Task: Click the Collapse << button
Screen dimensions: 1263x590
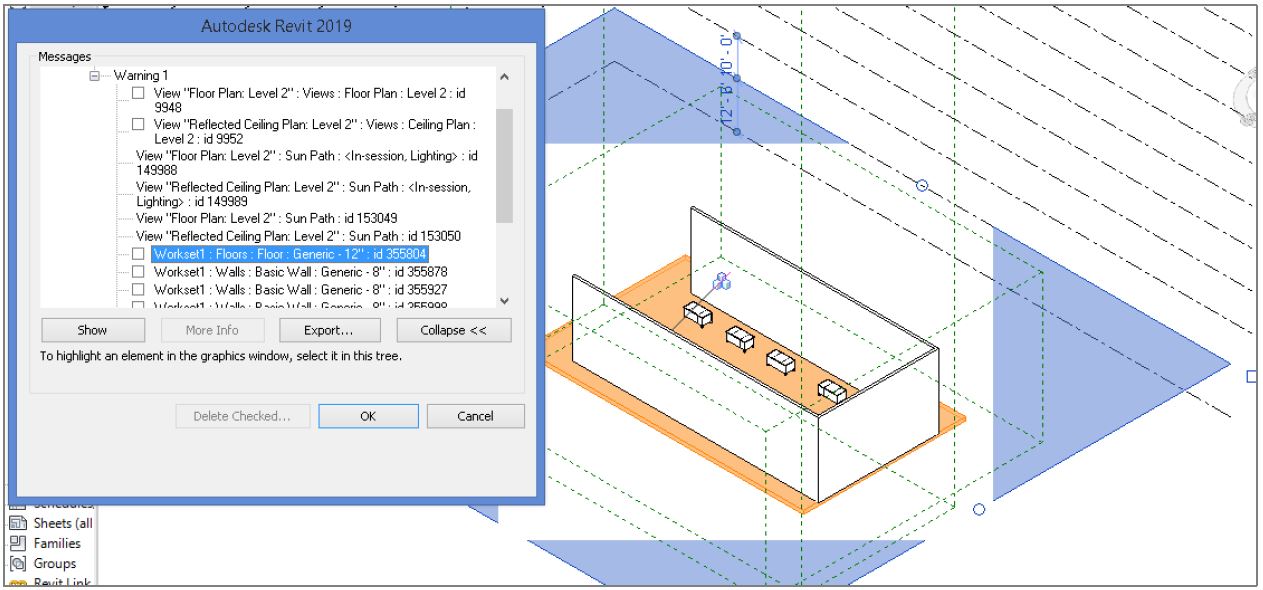Action: click(x=454, y=330)
